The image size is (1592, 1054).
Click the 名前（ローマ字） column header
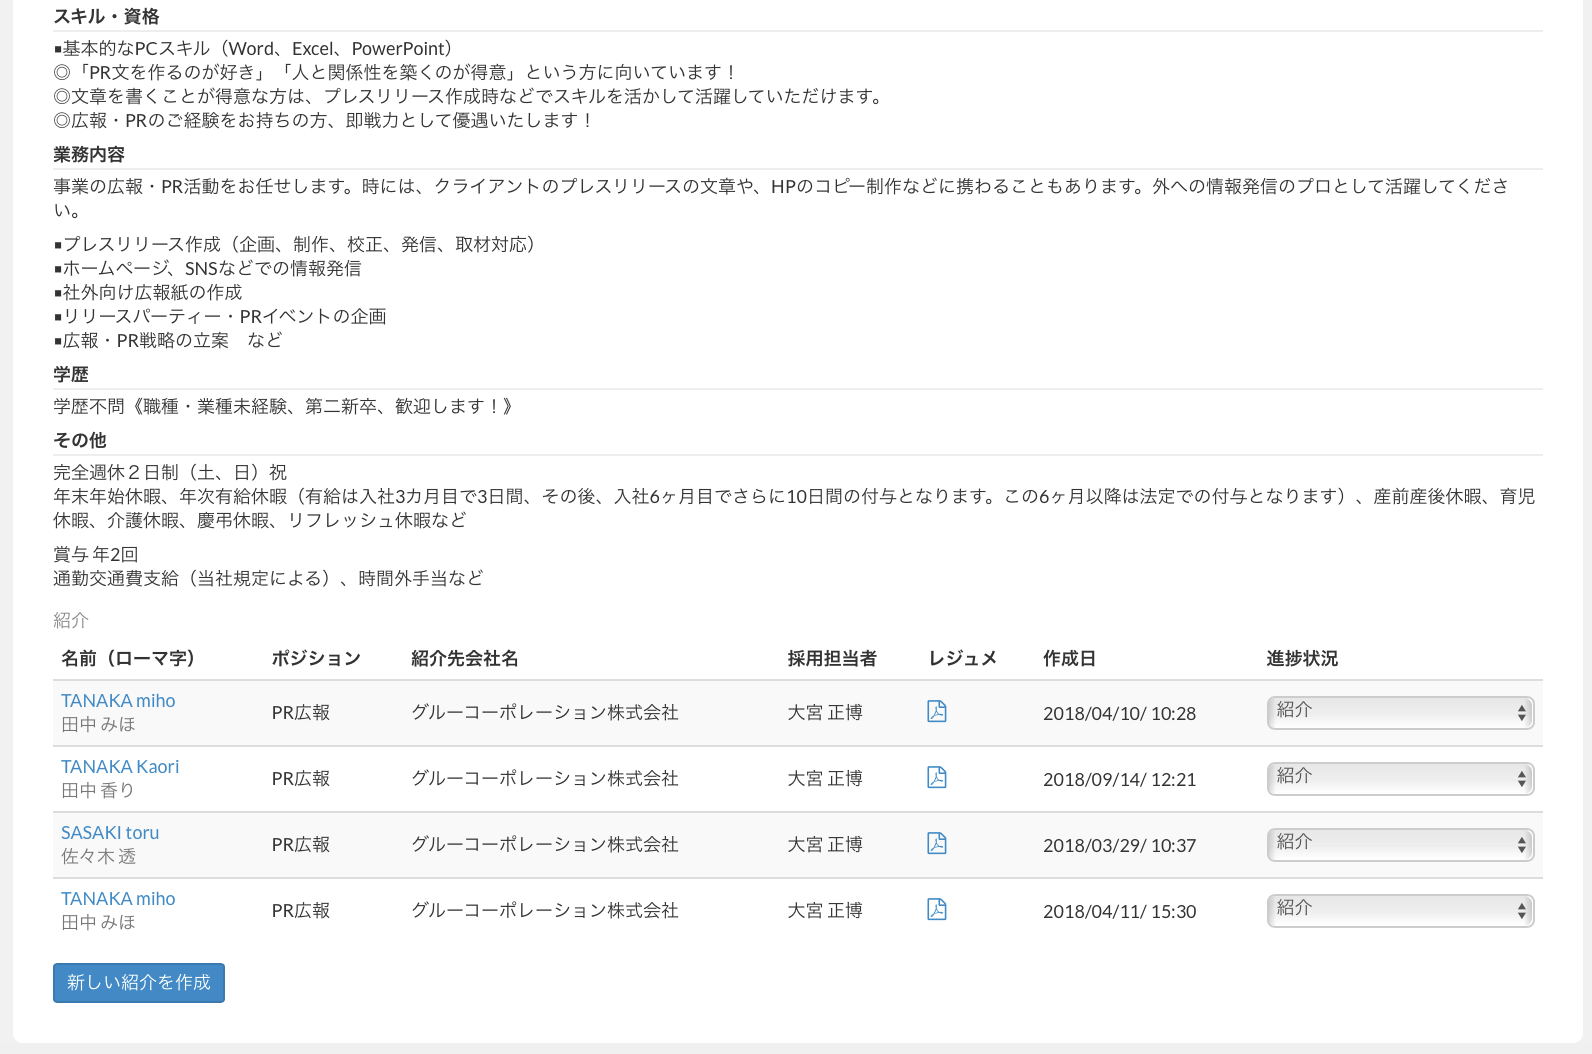pyautogui.click(x=128, y=658)
